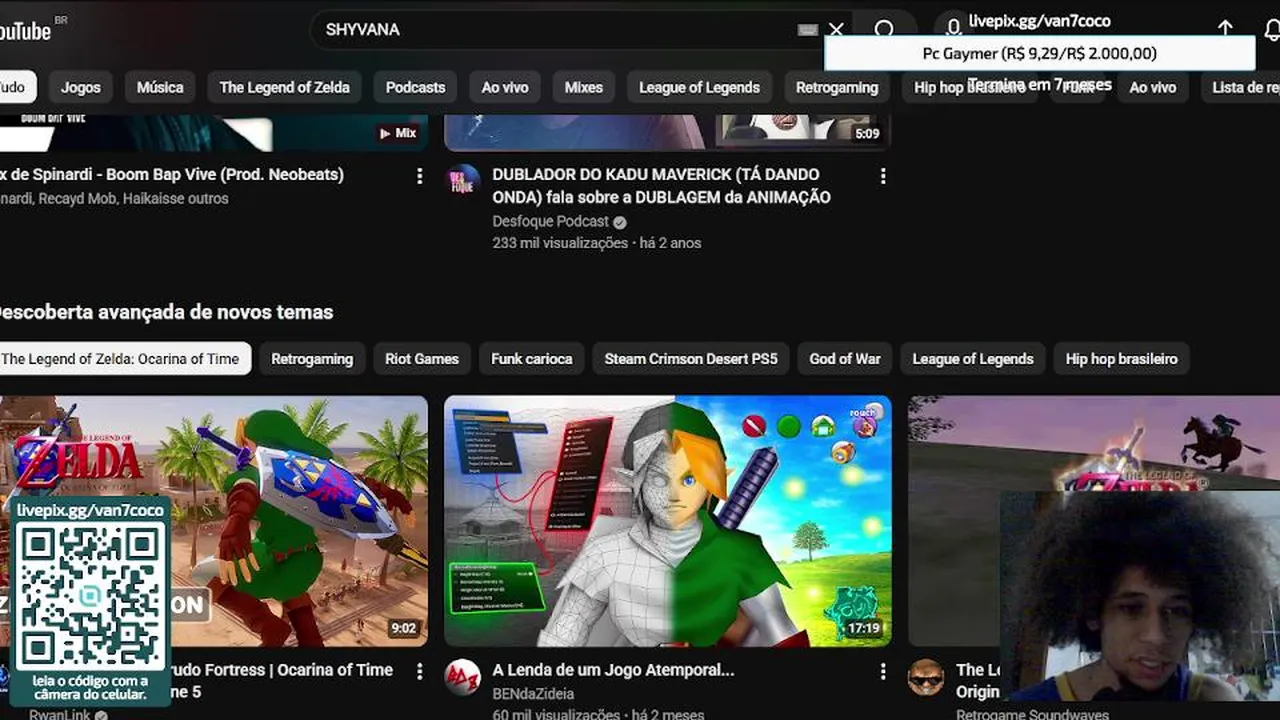Image resolution: width=1280 pixels, height=720 pixels.
Task: Open YouTube home via logo
Action: pos(27,31)
